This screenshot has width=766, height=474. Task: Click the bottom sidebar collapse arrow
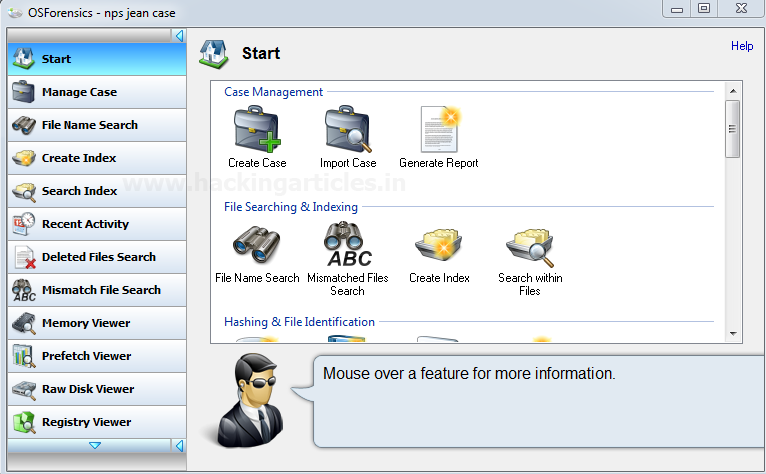pyautogui.click(x=179, y=445)
